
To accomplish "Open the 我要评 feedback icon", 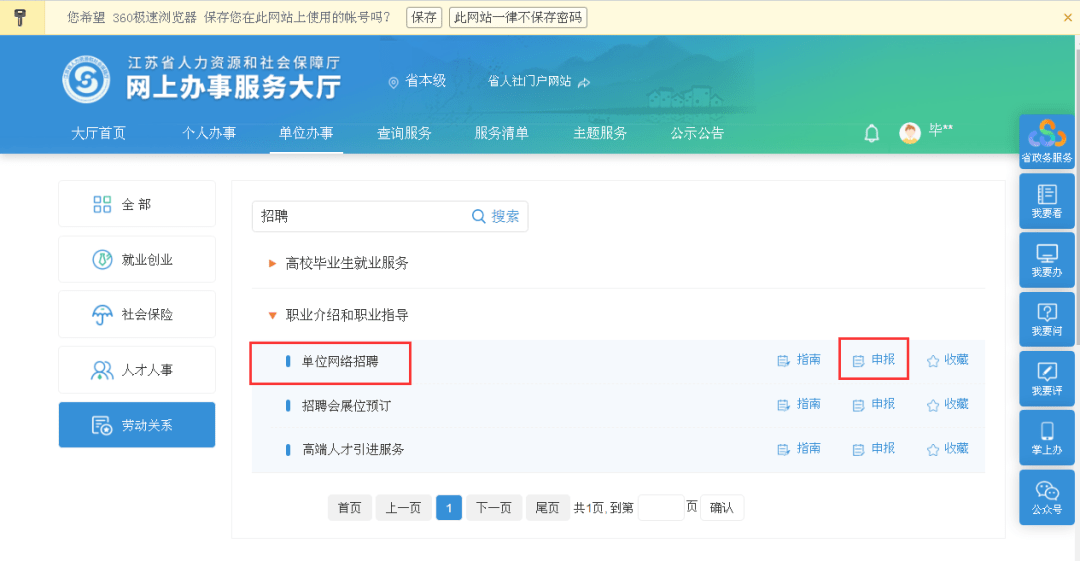I will tap(1046, 378).
